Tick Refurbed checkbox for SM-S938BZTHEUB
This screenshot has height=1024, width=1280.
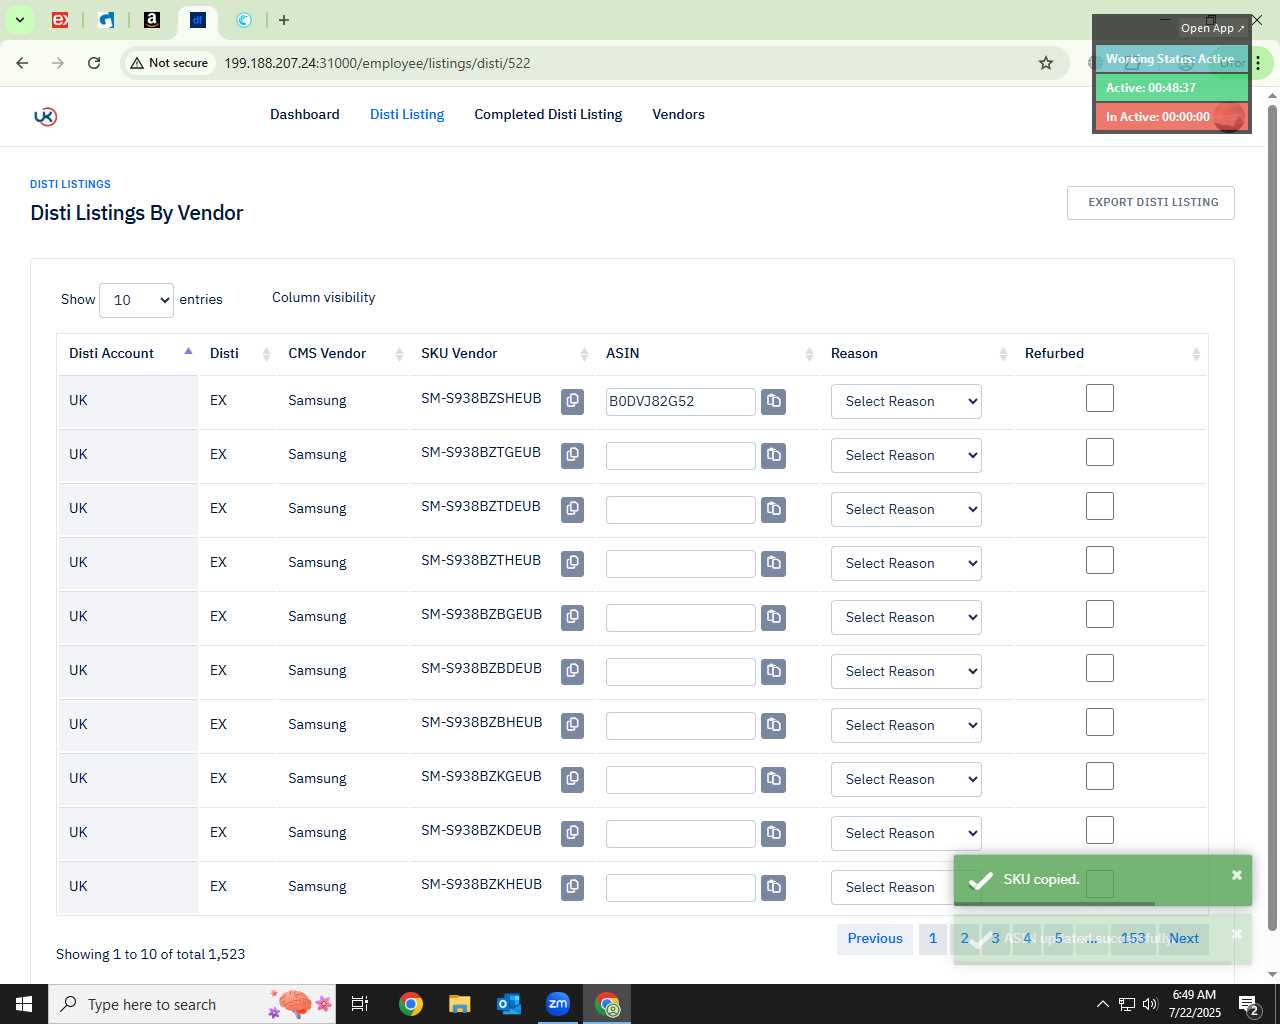click(1100, 560)
